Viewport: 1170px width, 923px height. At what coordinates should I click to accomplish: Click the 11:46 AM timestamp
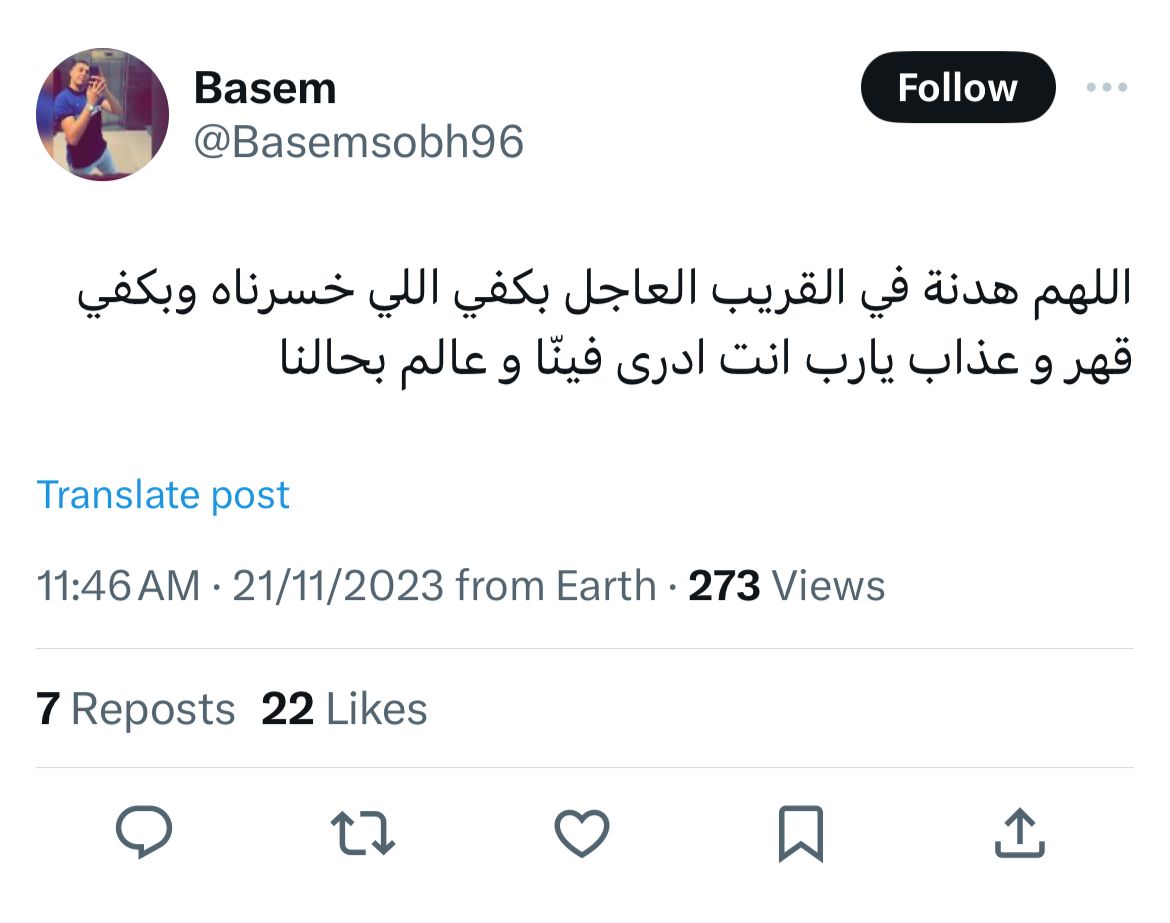[118, 585]
